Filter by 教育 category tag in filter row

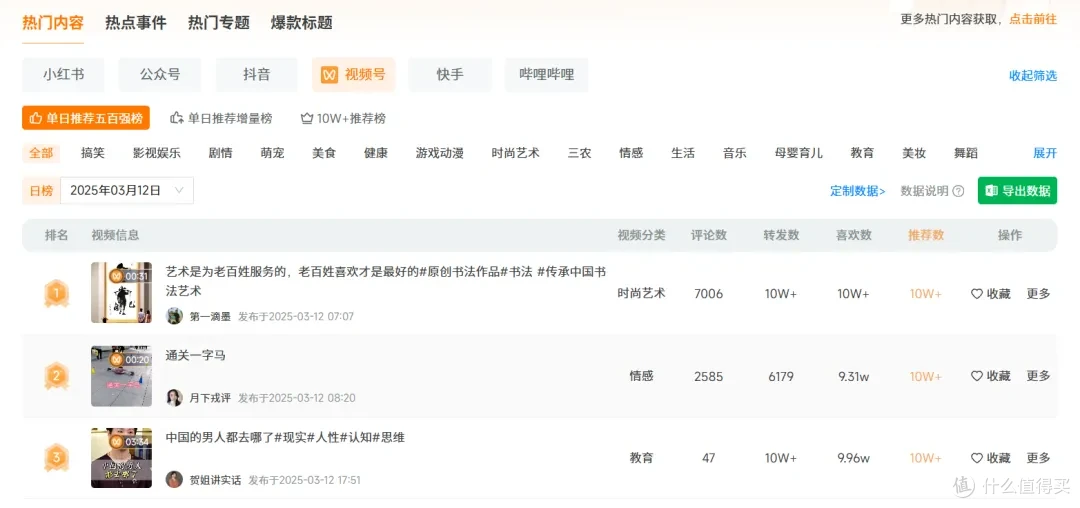[x=862, y=153]
